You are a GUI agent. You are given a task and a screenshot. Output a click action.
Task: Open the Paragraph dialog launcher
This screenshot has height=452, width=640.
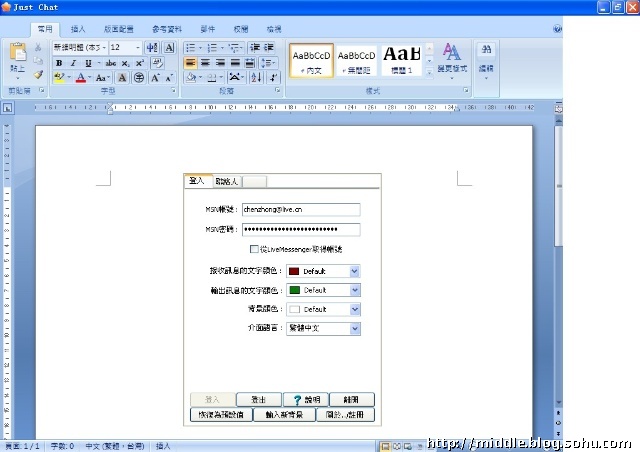tap(278, 90)
